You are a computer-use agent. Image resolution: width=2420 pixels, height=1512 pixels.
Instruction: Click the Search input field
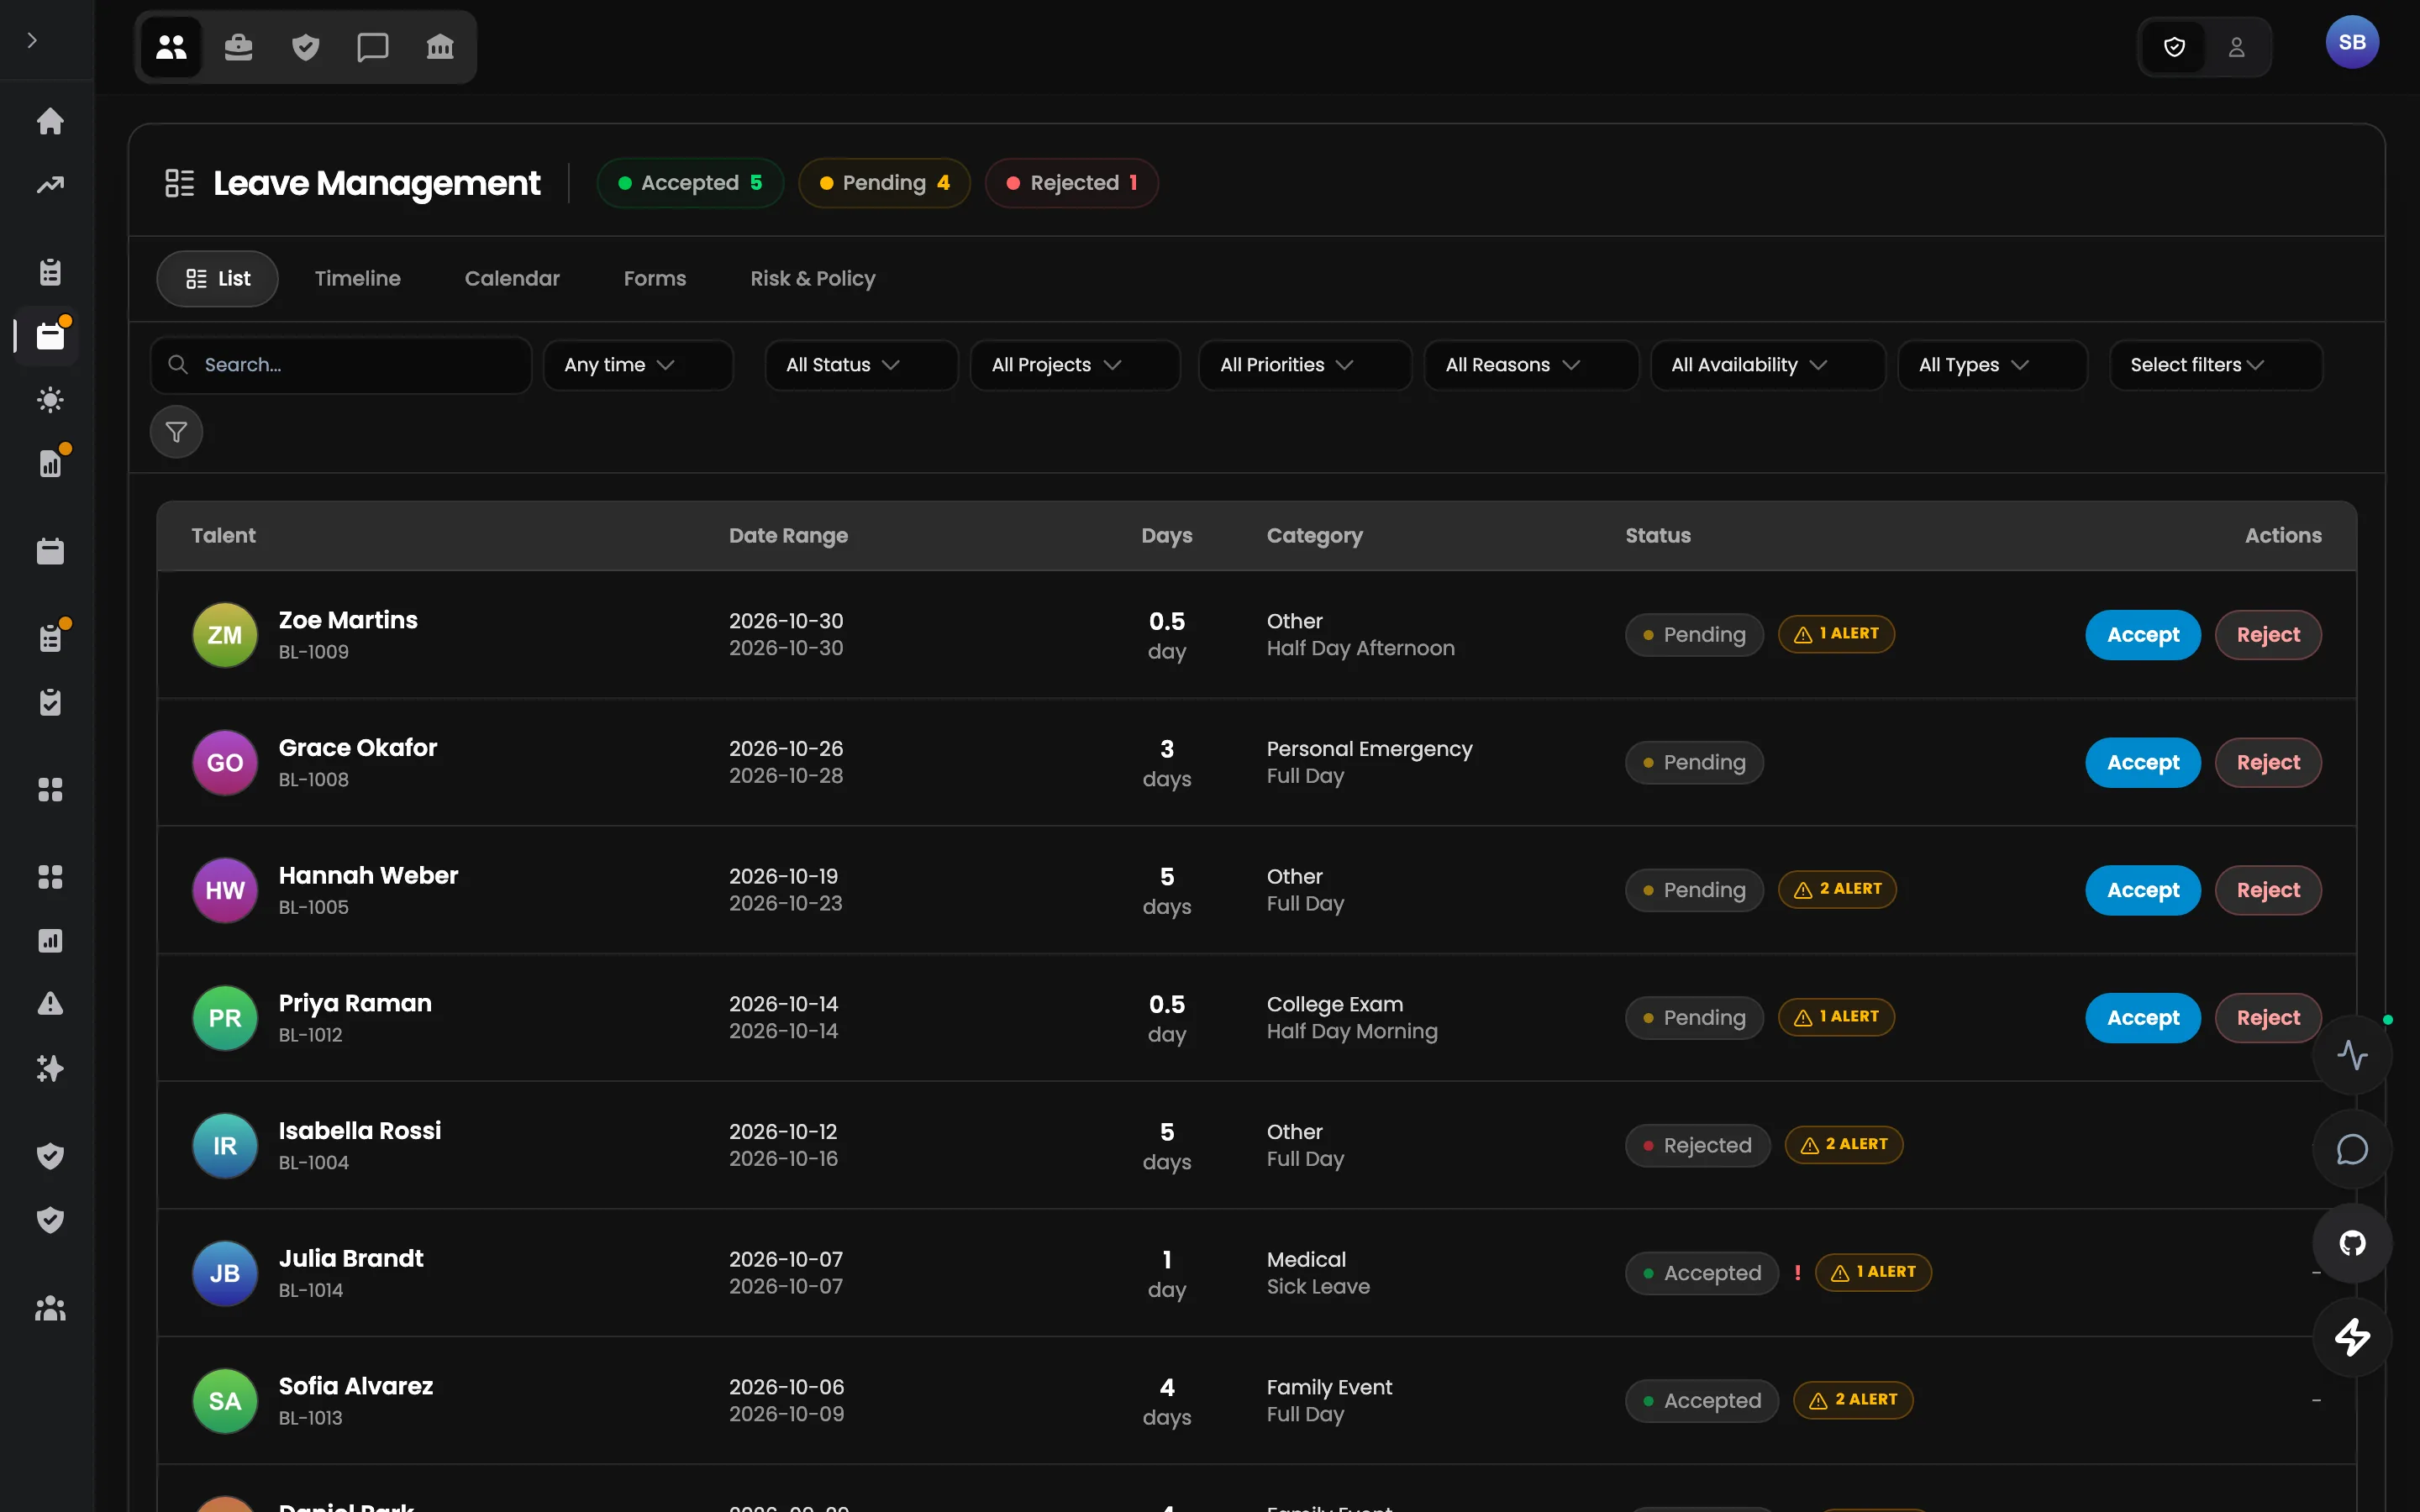coord(341,365)
